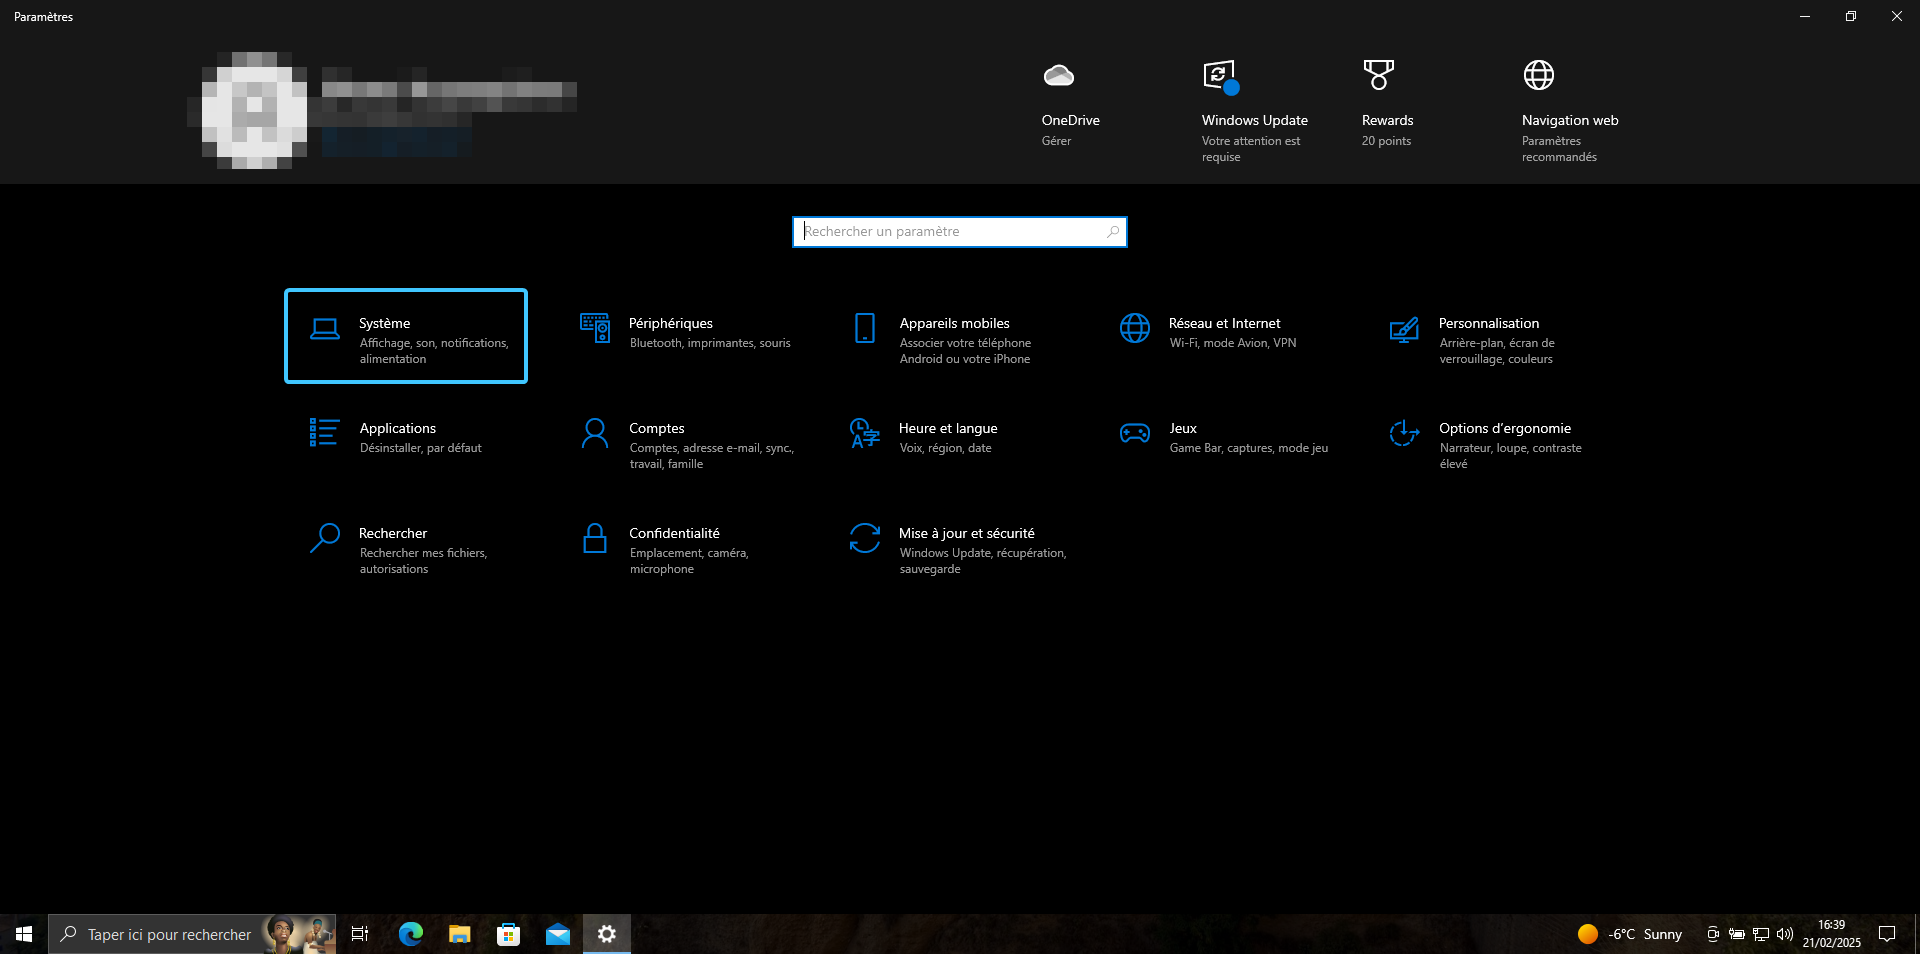Select the Réseau et Internet globe icon
Viewport: 1920px width, 954px height.
(1135, 328)
